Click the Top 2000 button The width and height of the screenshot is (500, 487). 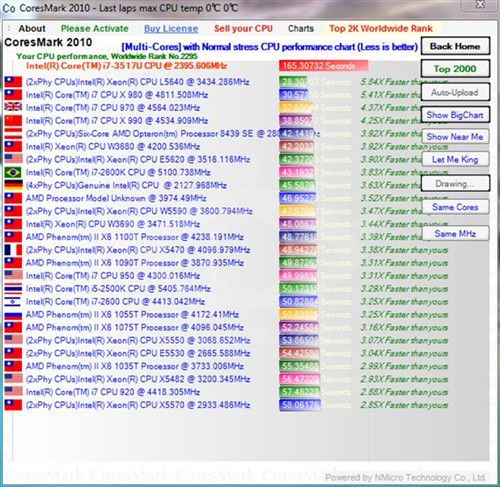(455, 69)
